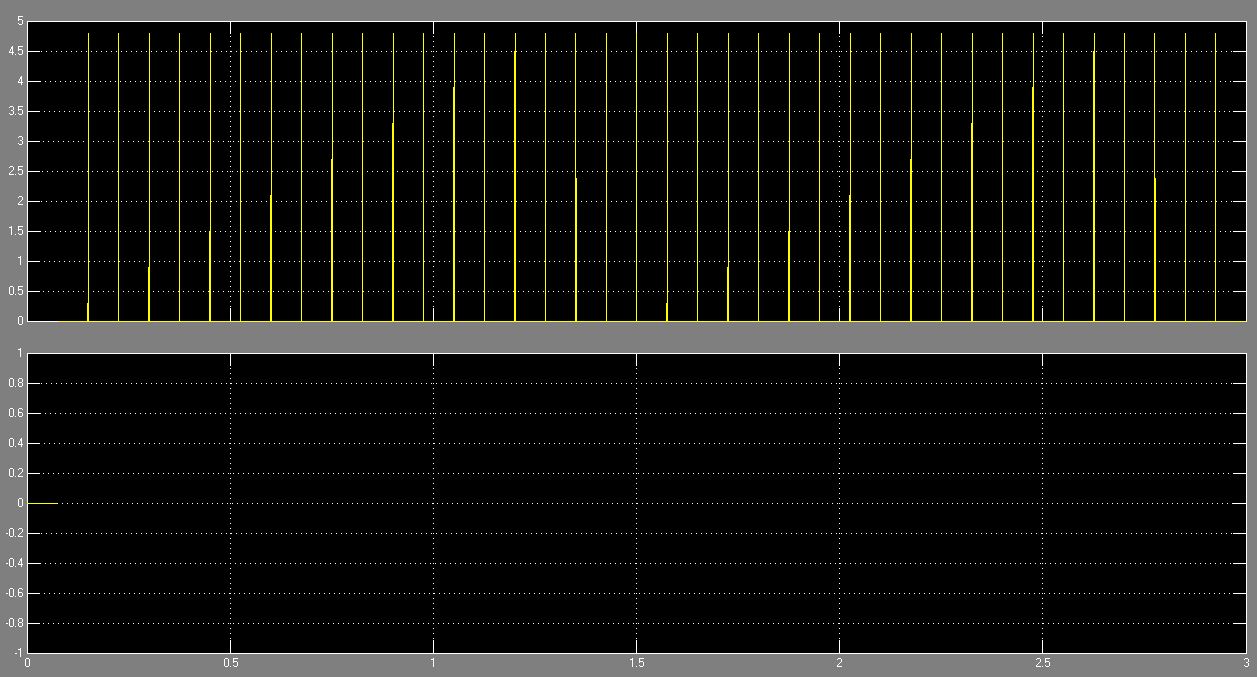Select the 3.9-high thick pulse near time 2.5

pos(1033,205)
